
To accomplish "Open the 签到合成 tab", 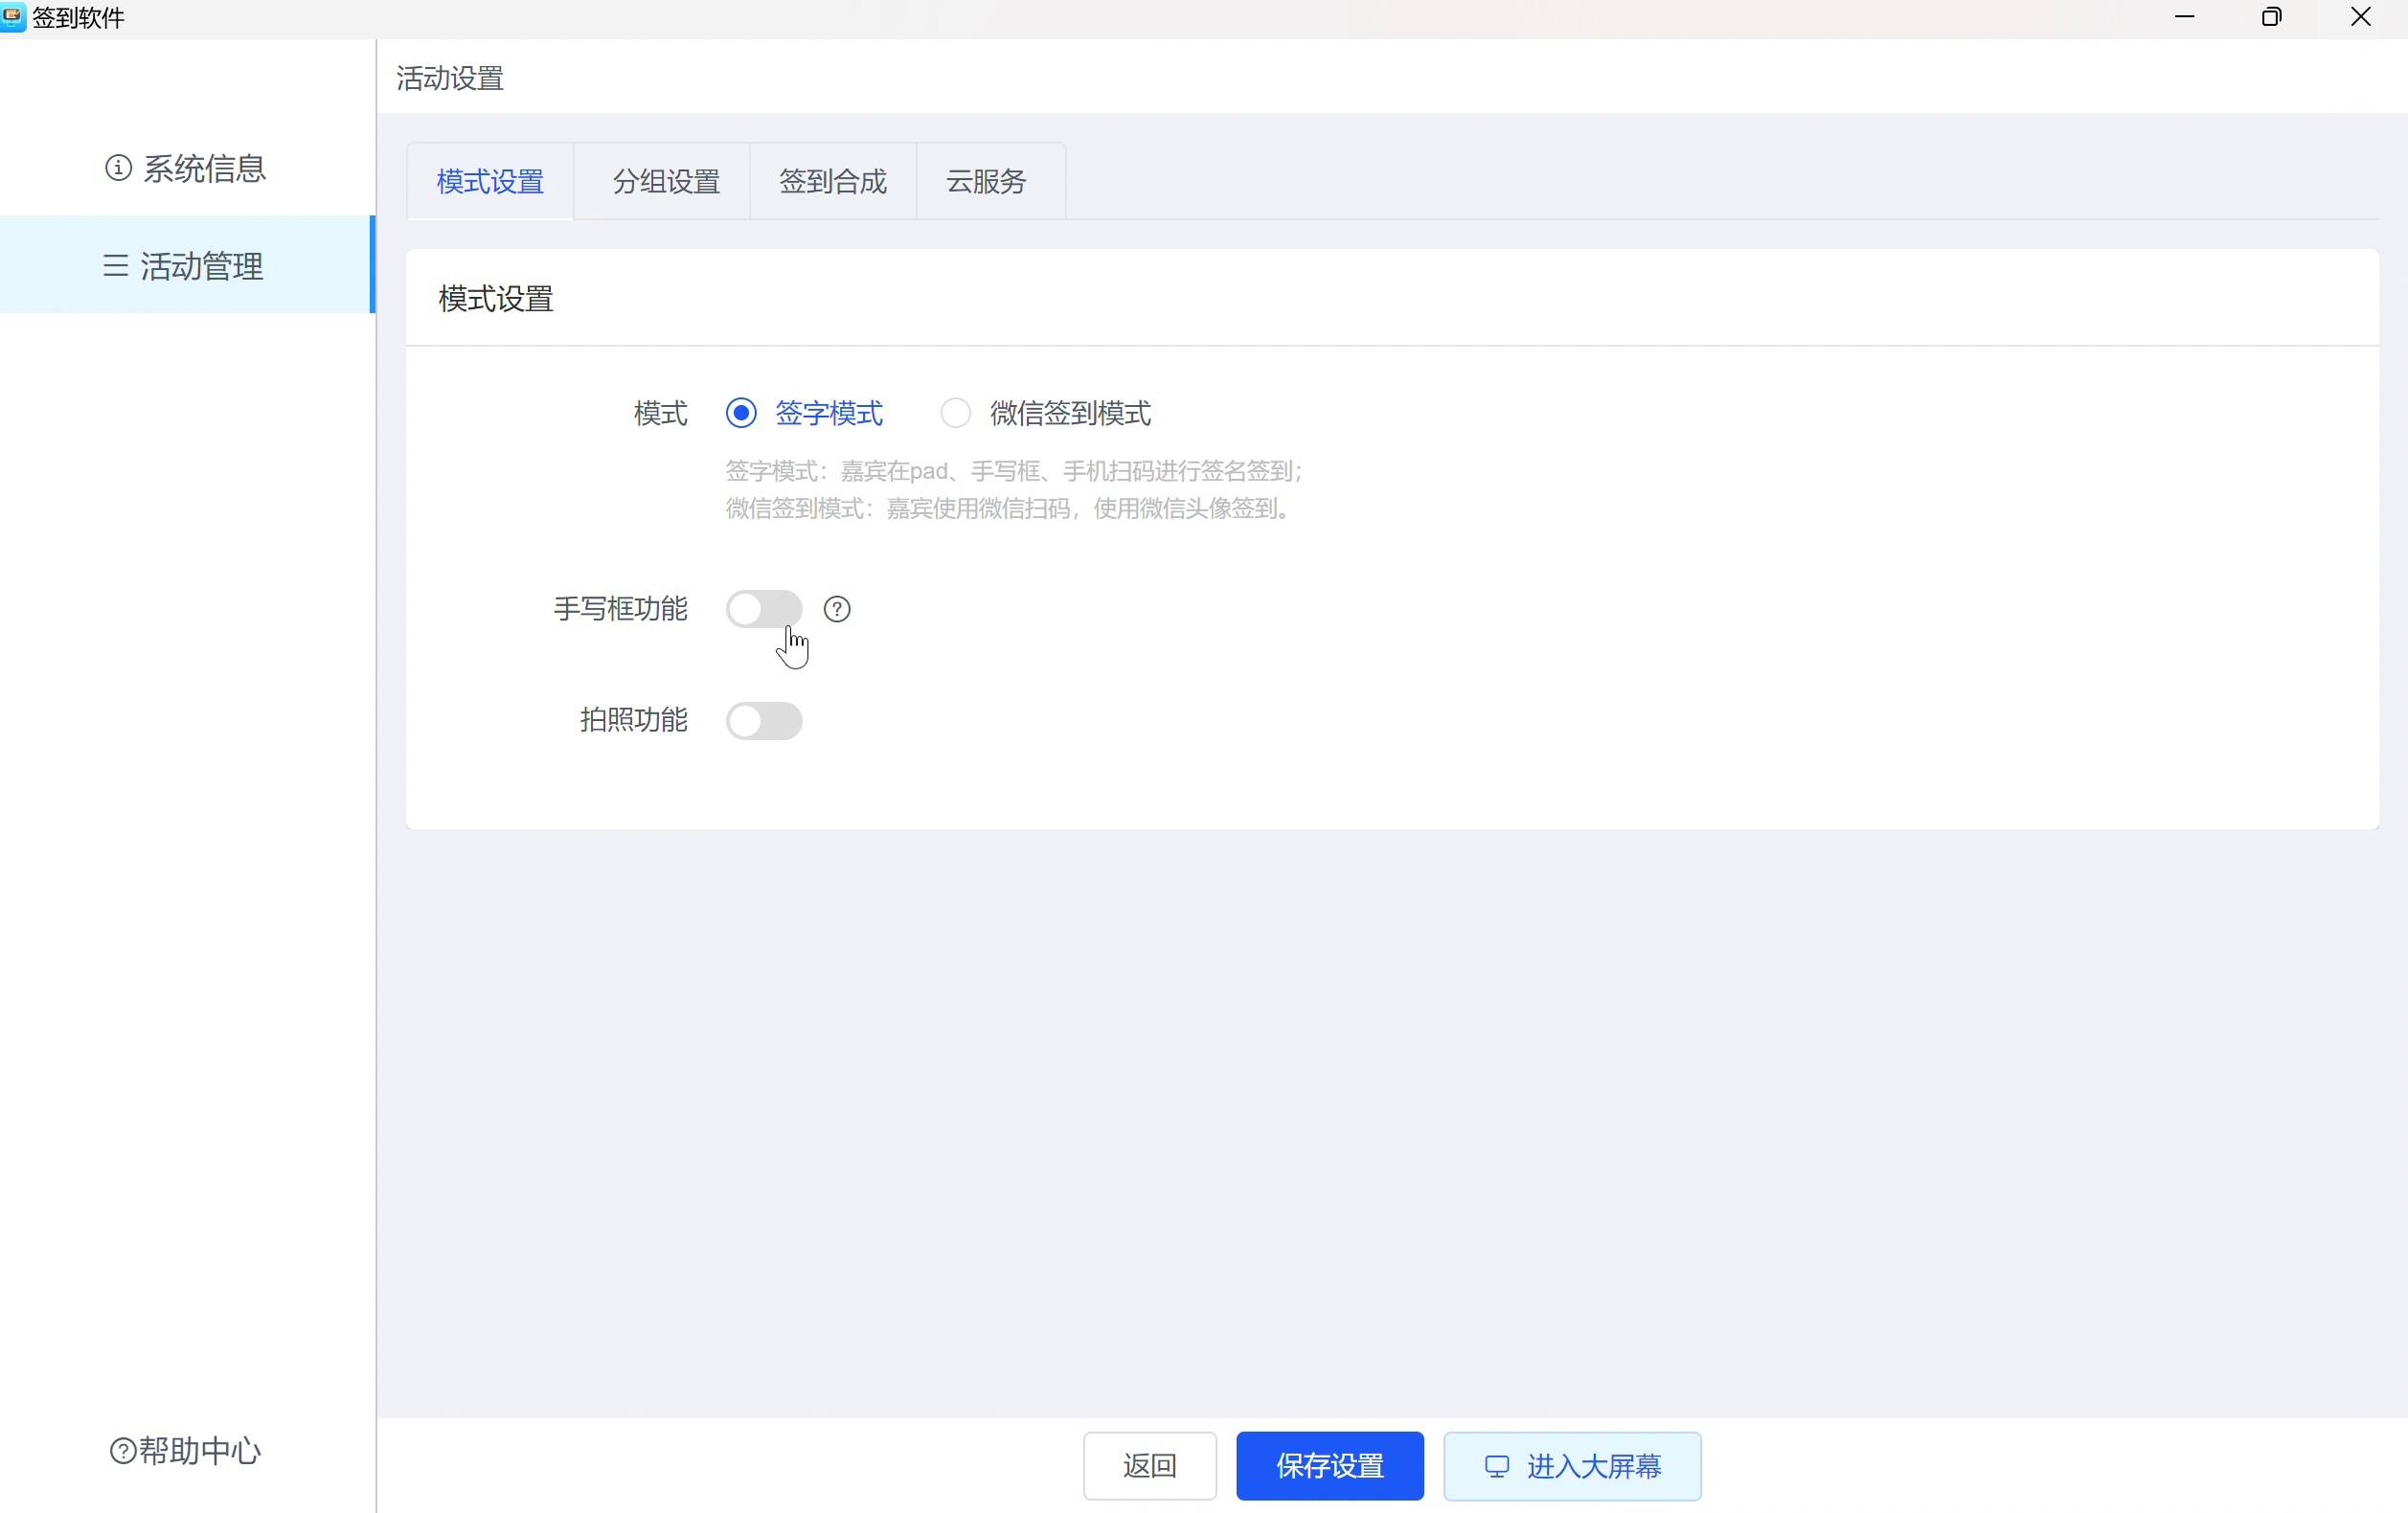I will [x=832, y=182].
